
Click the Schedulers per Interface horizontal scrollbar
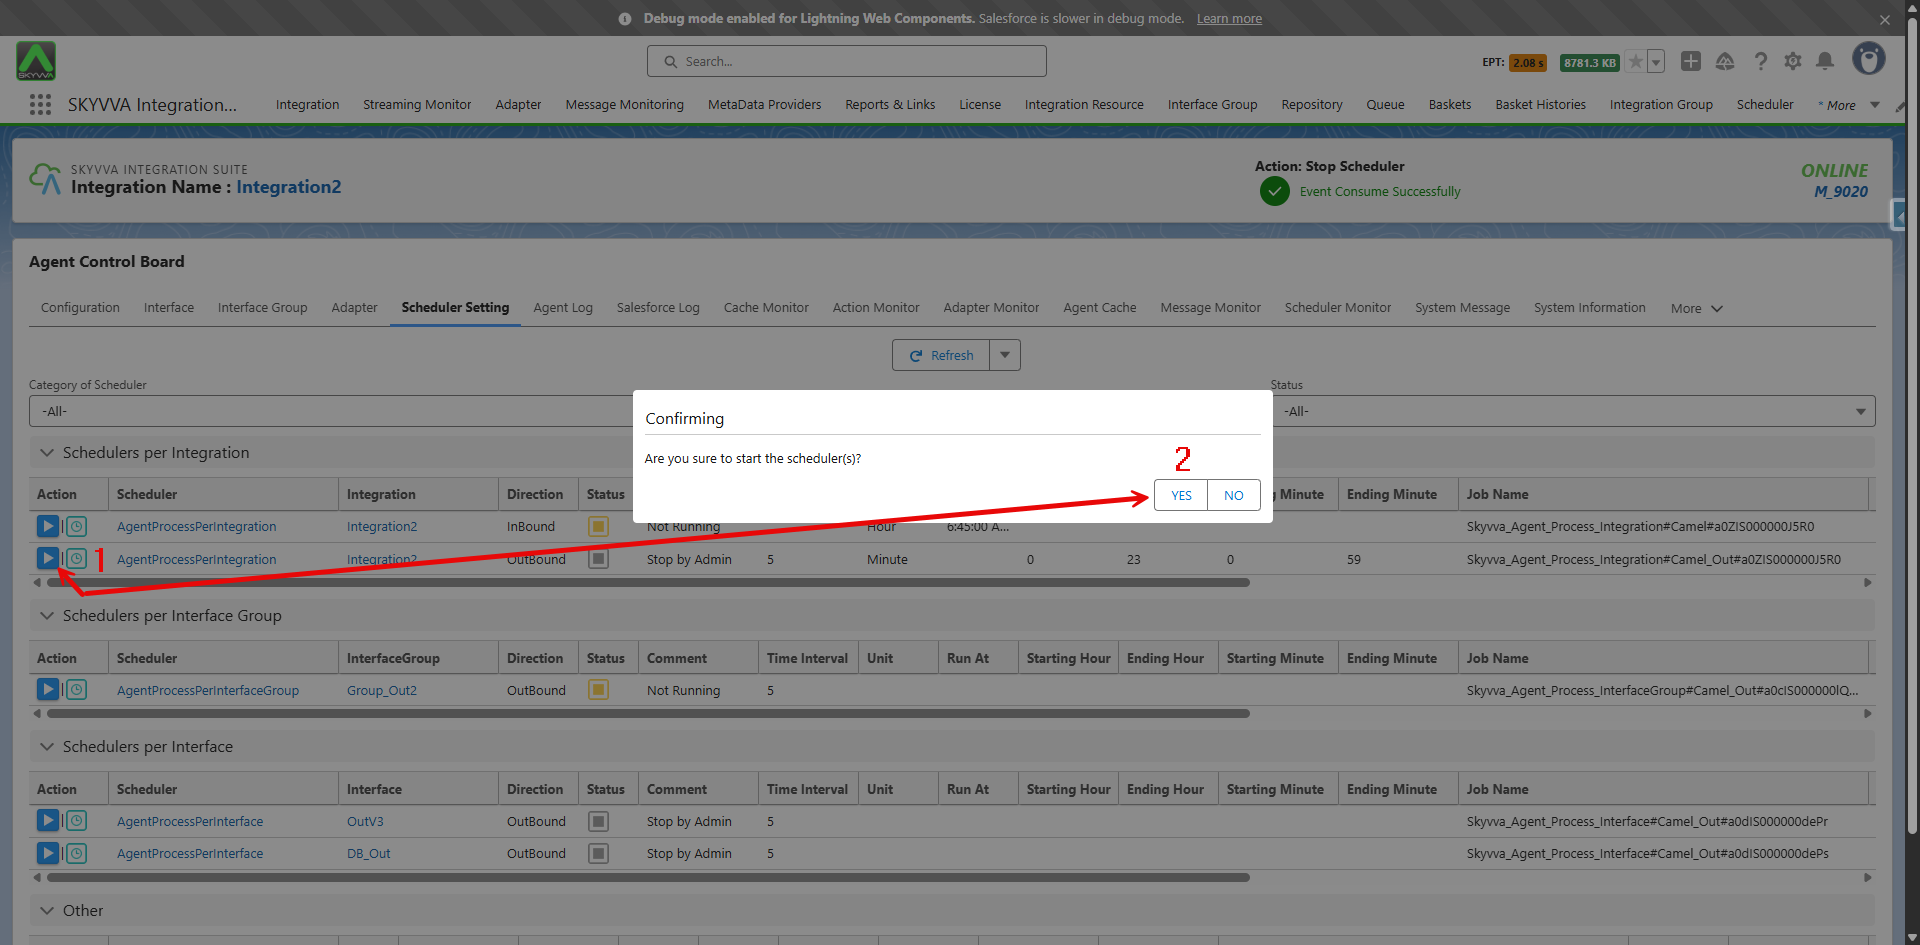(648, 878)
